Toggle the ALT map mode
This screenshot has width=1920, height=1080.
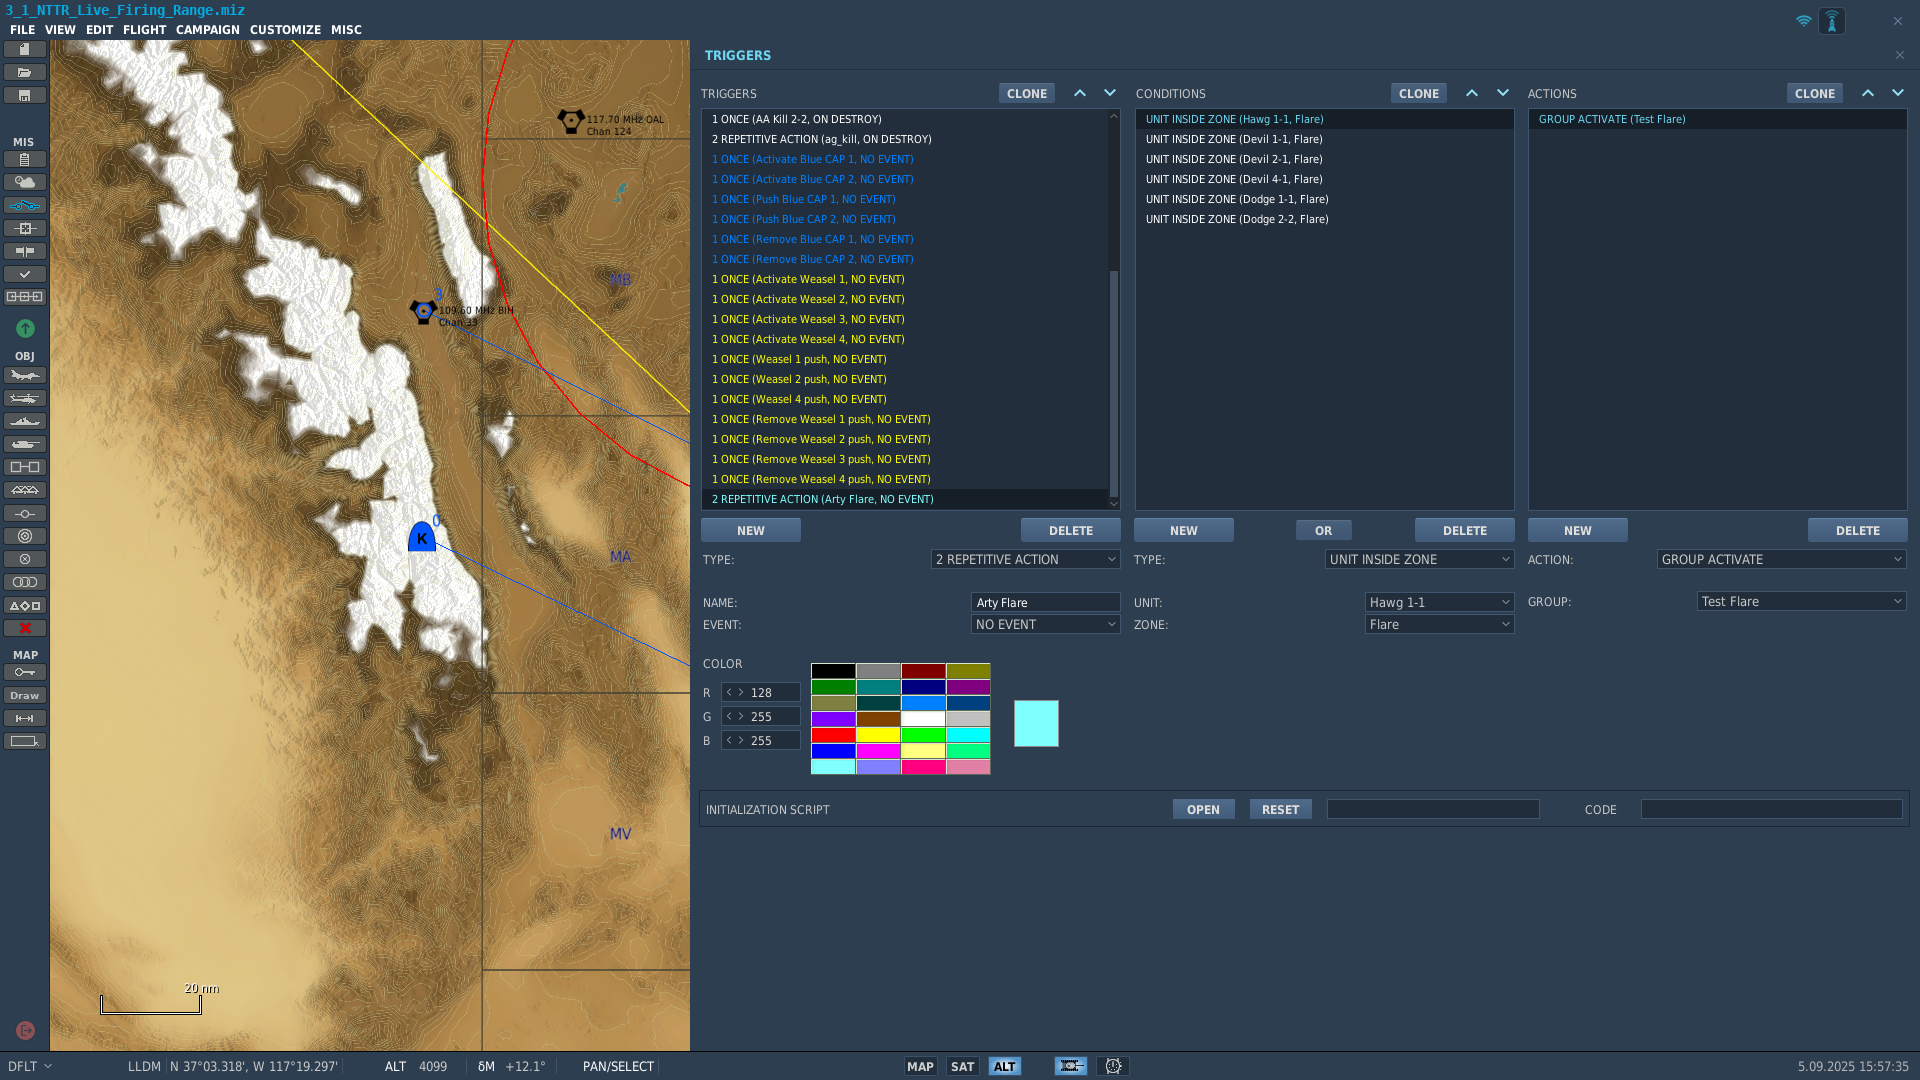[1005, 1066]
